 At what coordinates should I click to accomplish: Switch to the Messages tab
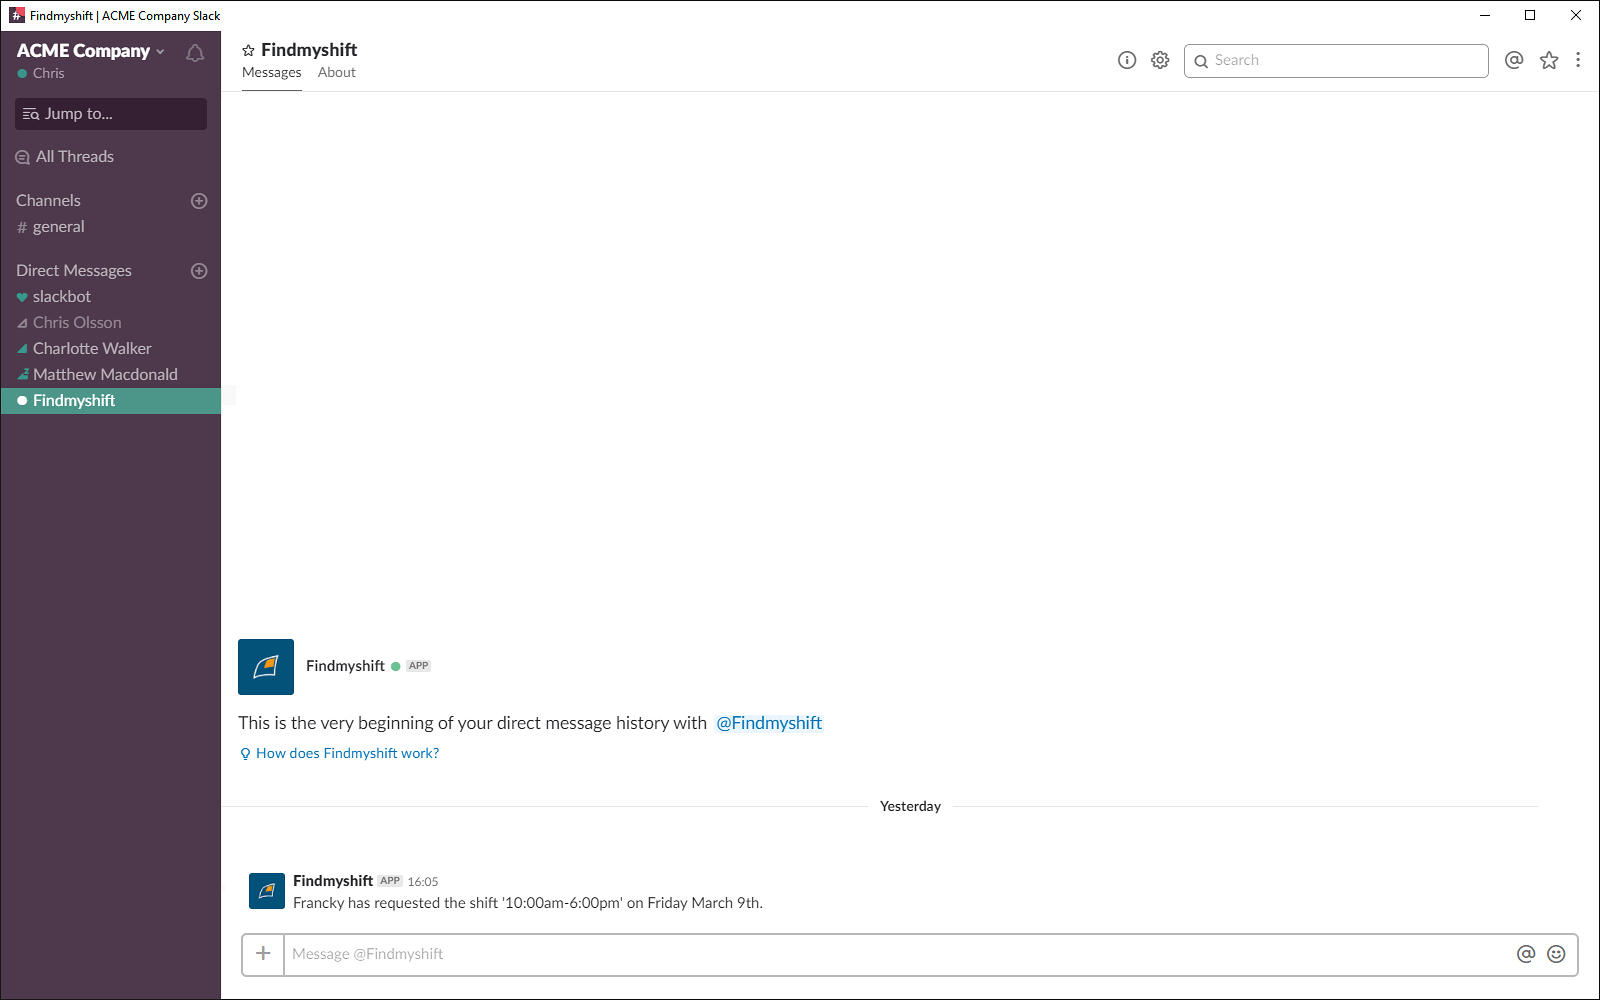[271, 73]
